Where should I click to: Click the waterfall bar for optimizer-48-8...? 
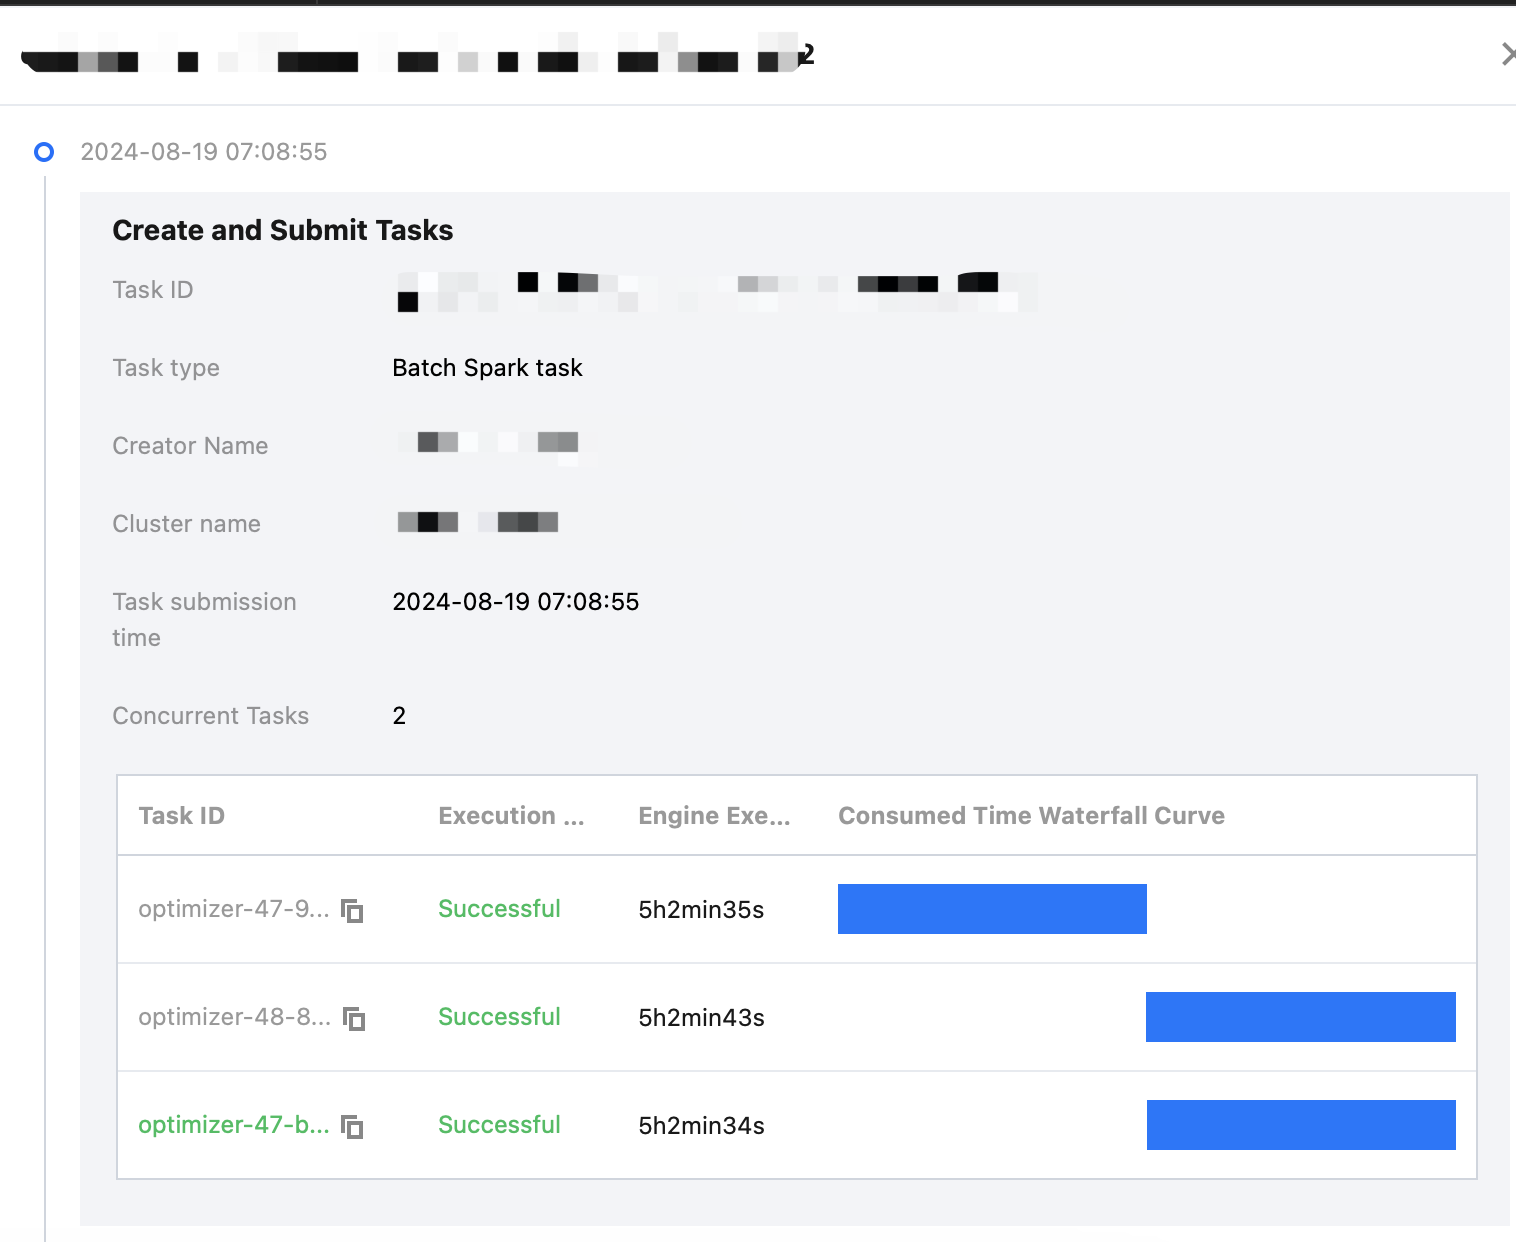(x=1300, y=1017)
